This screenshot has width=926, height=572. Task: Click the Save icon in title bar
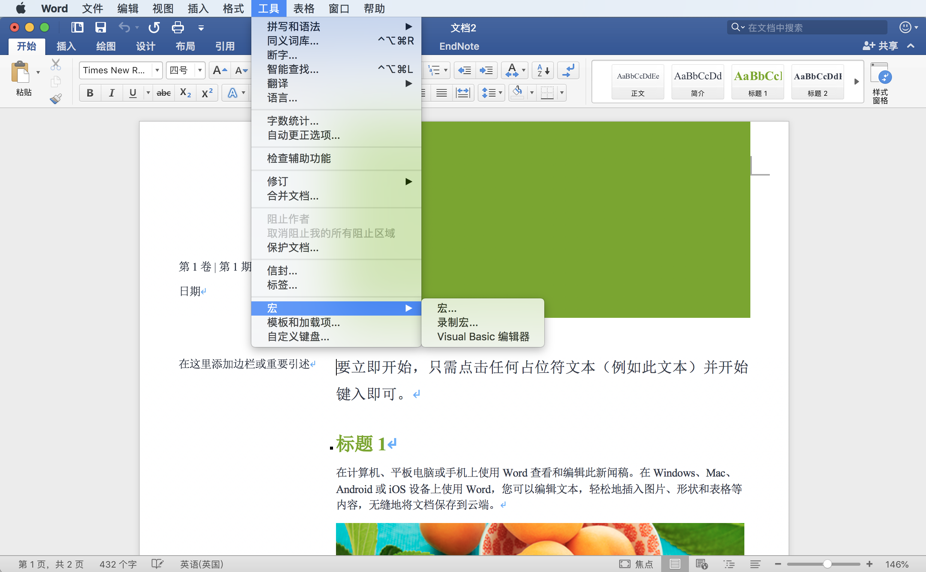click(100, 27)
